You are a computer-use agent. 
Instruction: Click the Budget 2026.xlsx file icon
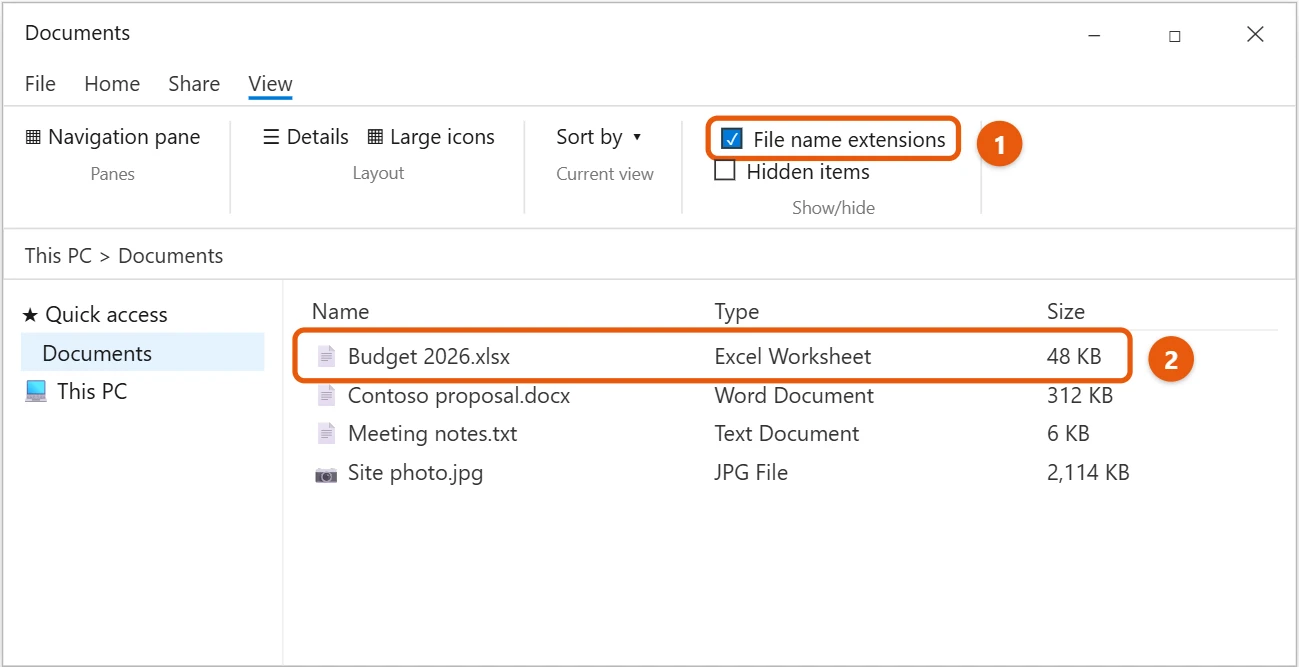(x=326, y=356)
